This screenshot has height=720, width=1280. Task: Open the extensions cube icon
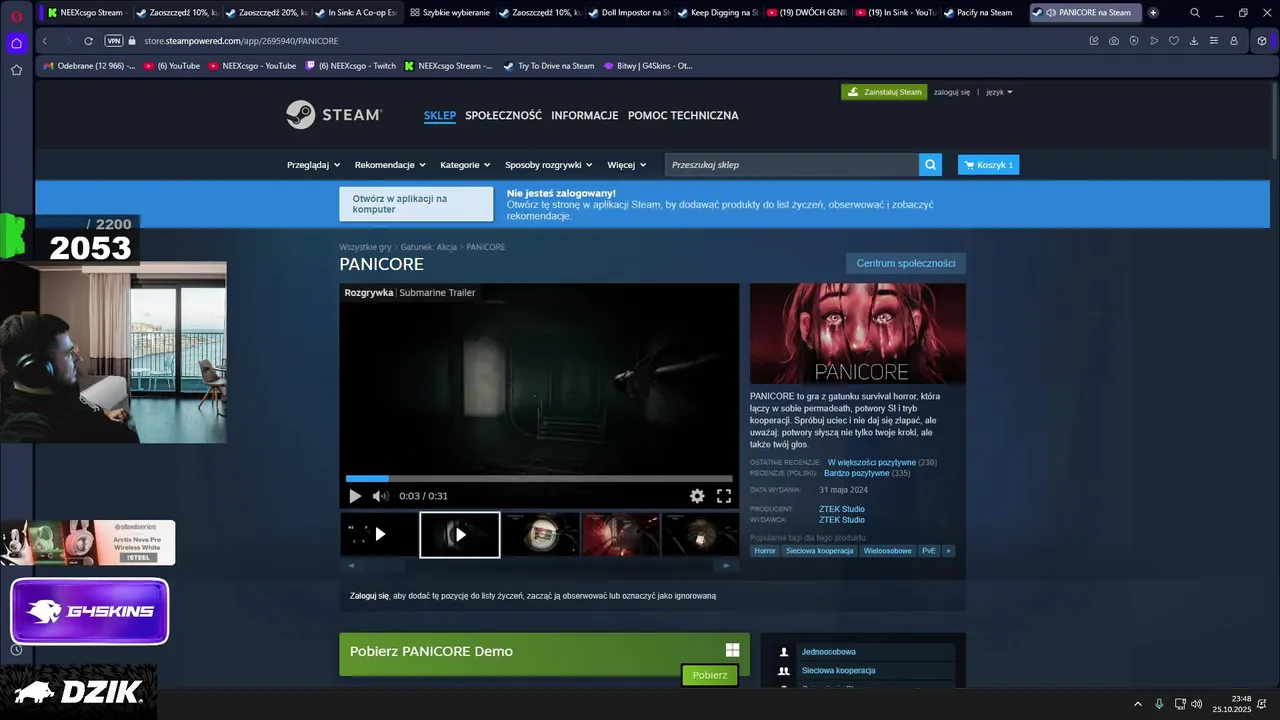(x=1262, y=41)
